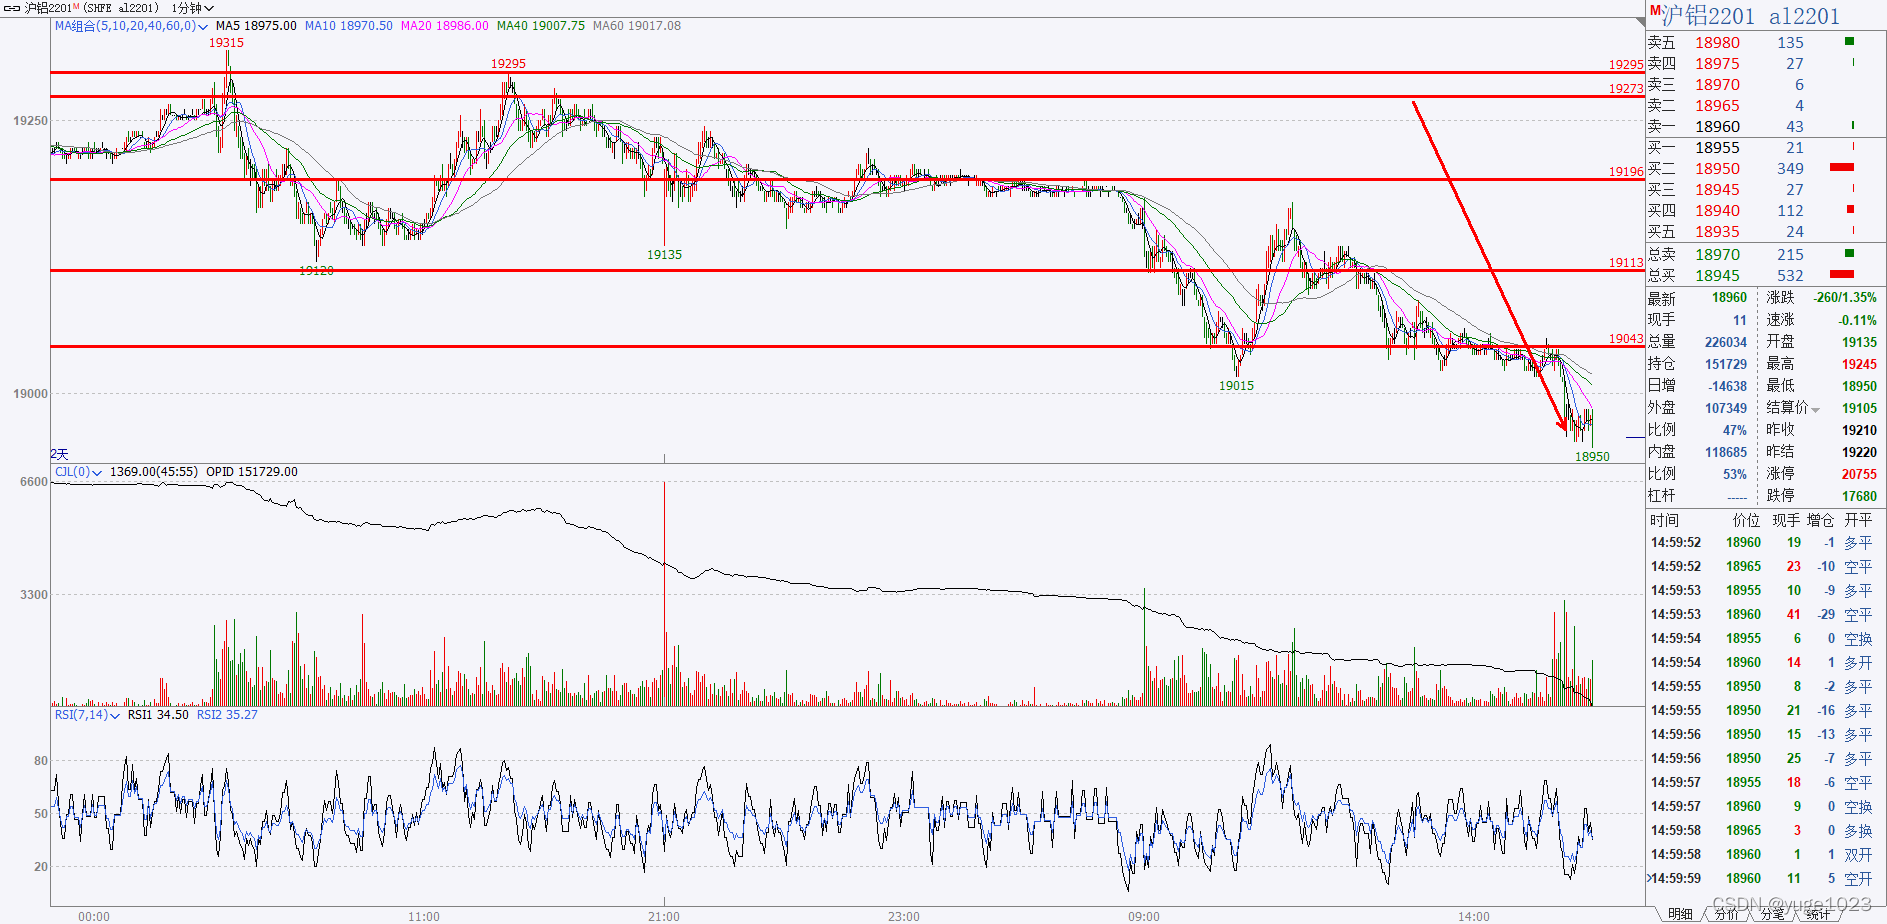Click the 涨停 20755 limit-up value
Viewport: 1887px width, 924px height.
pos(1859,474)
